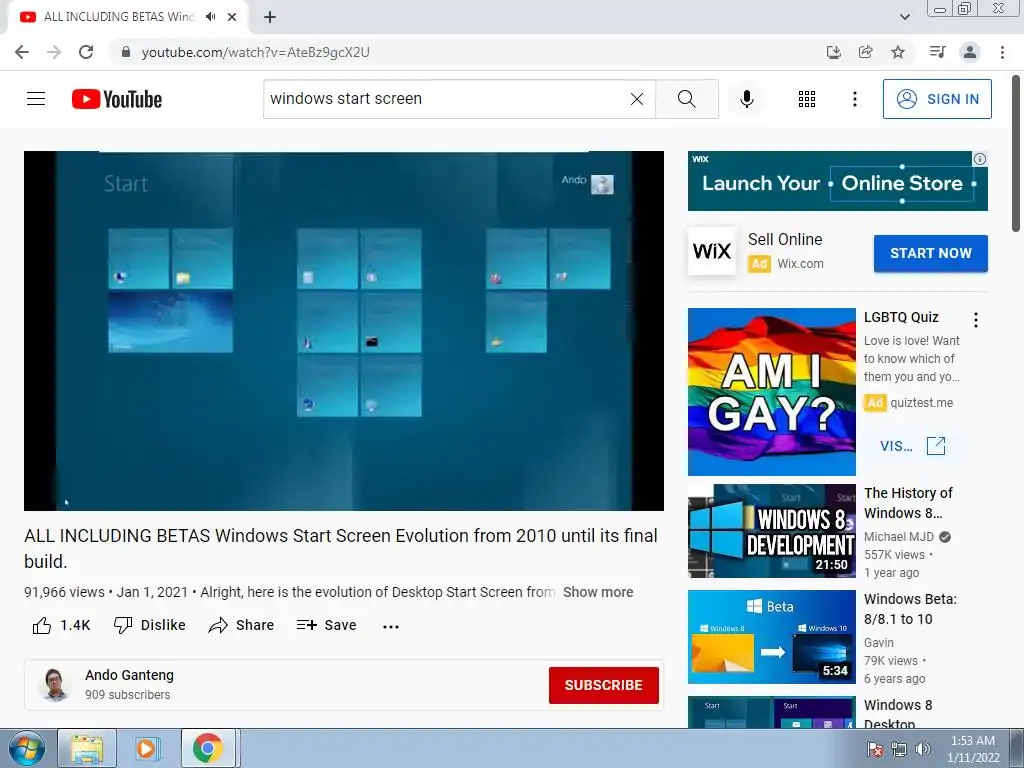The width and height of the screenshot is (1024, 768).
Task: Open Michael MJD channel name
Action: click(x=899, y=537)
